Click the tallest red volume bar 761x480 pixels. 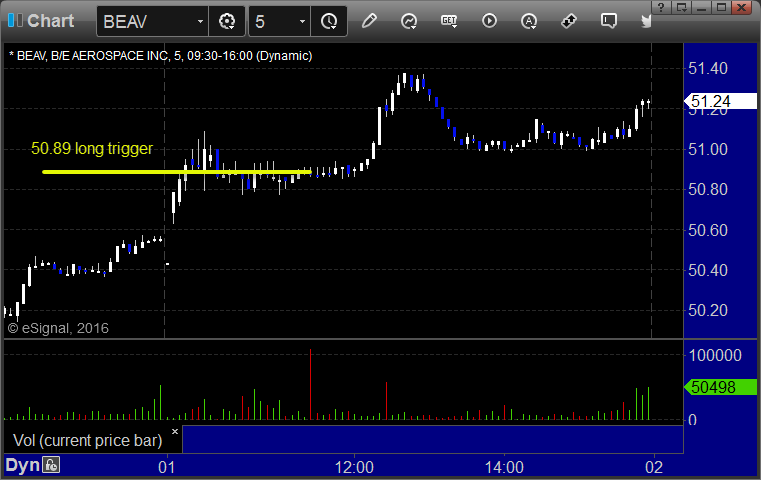click(311, 384)
